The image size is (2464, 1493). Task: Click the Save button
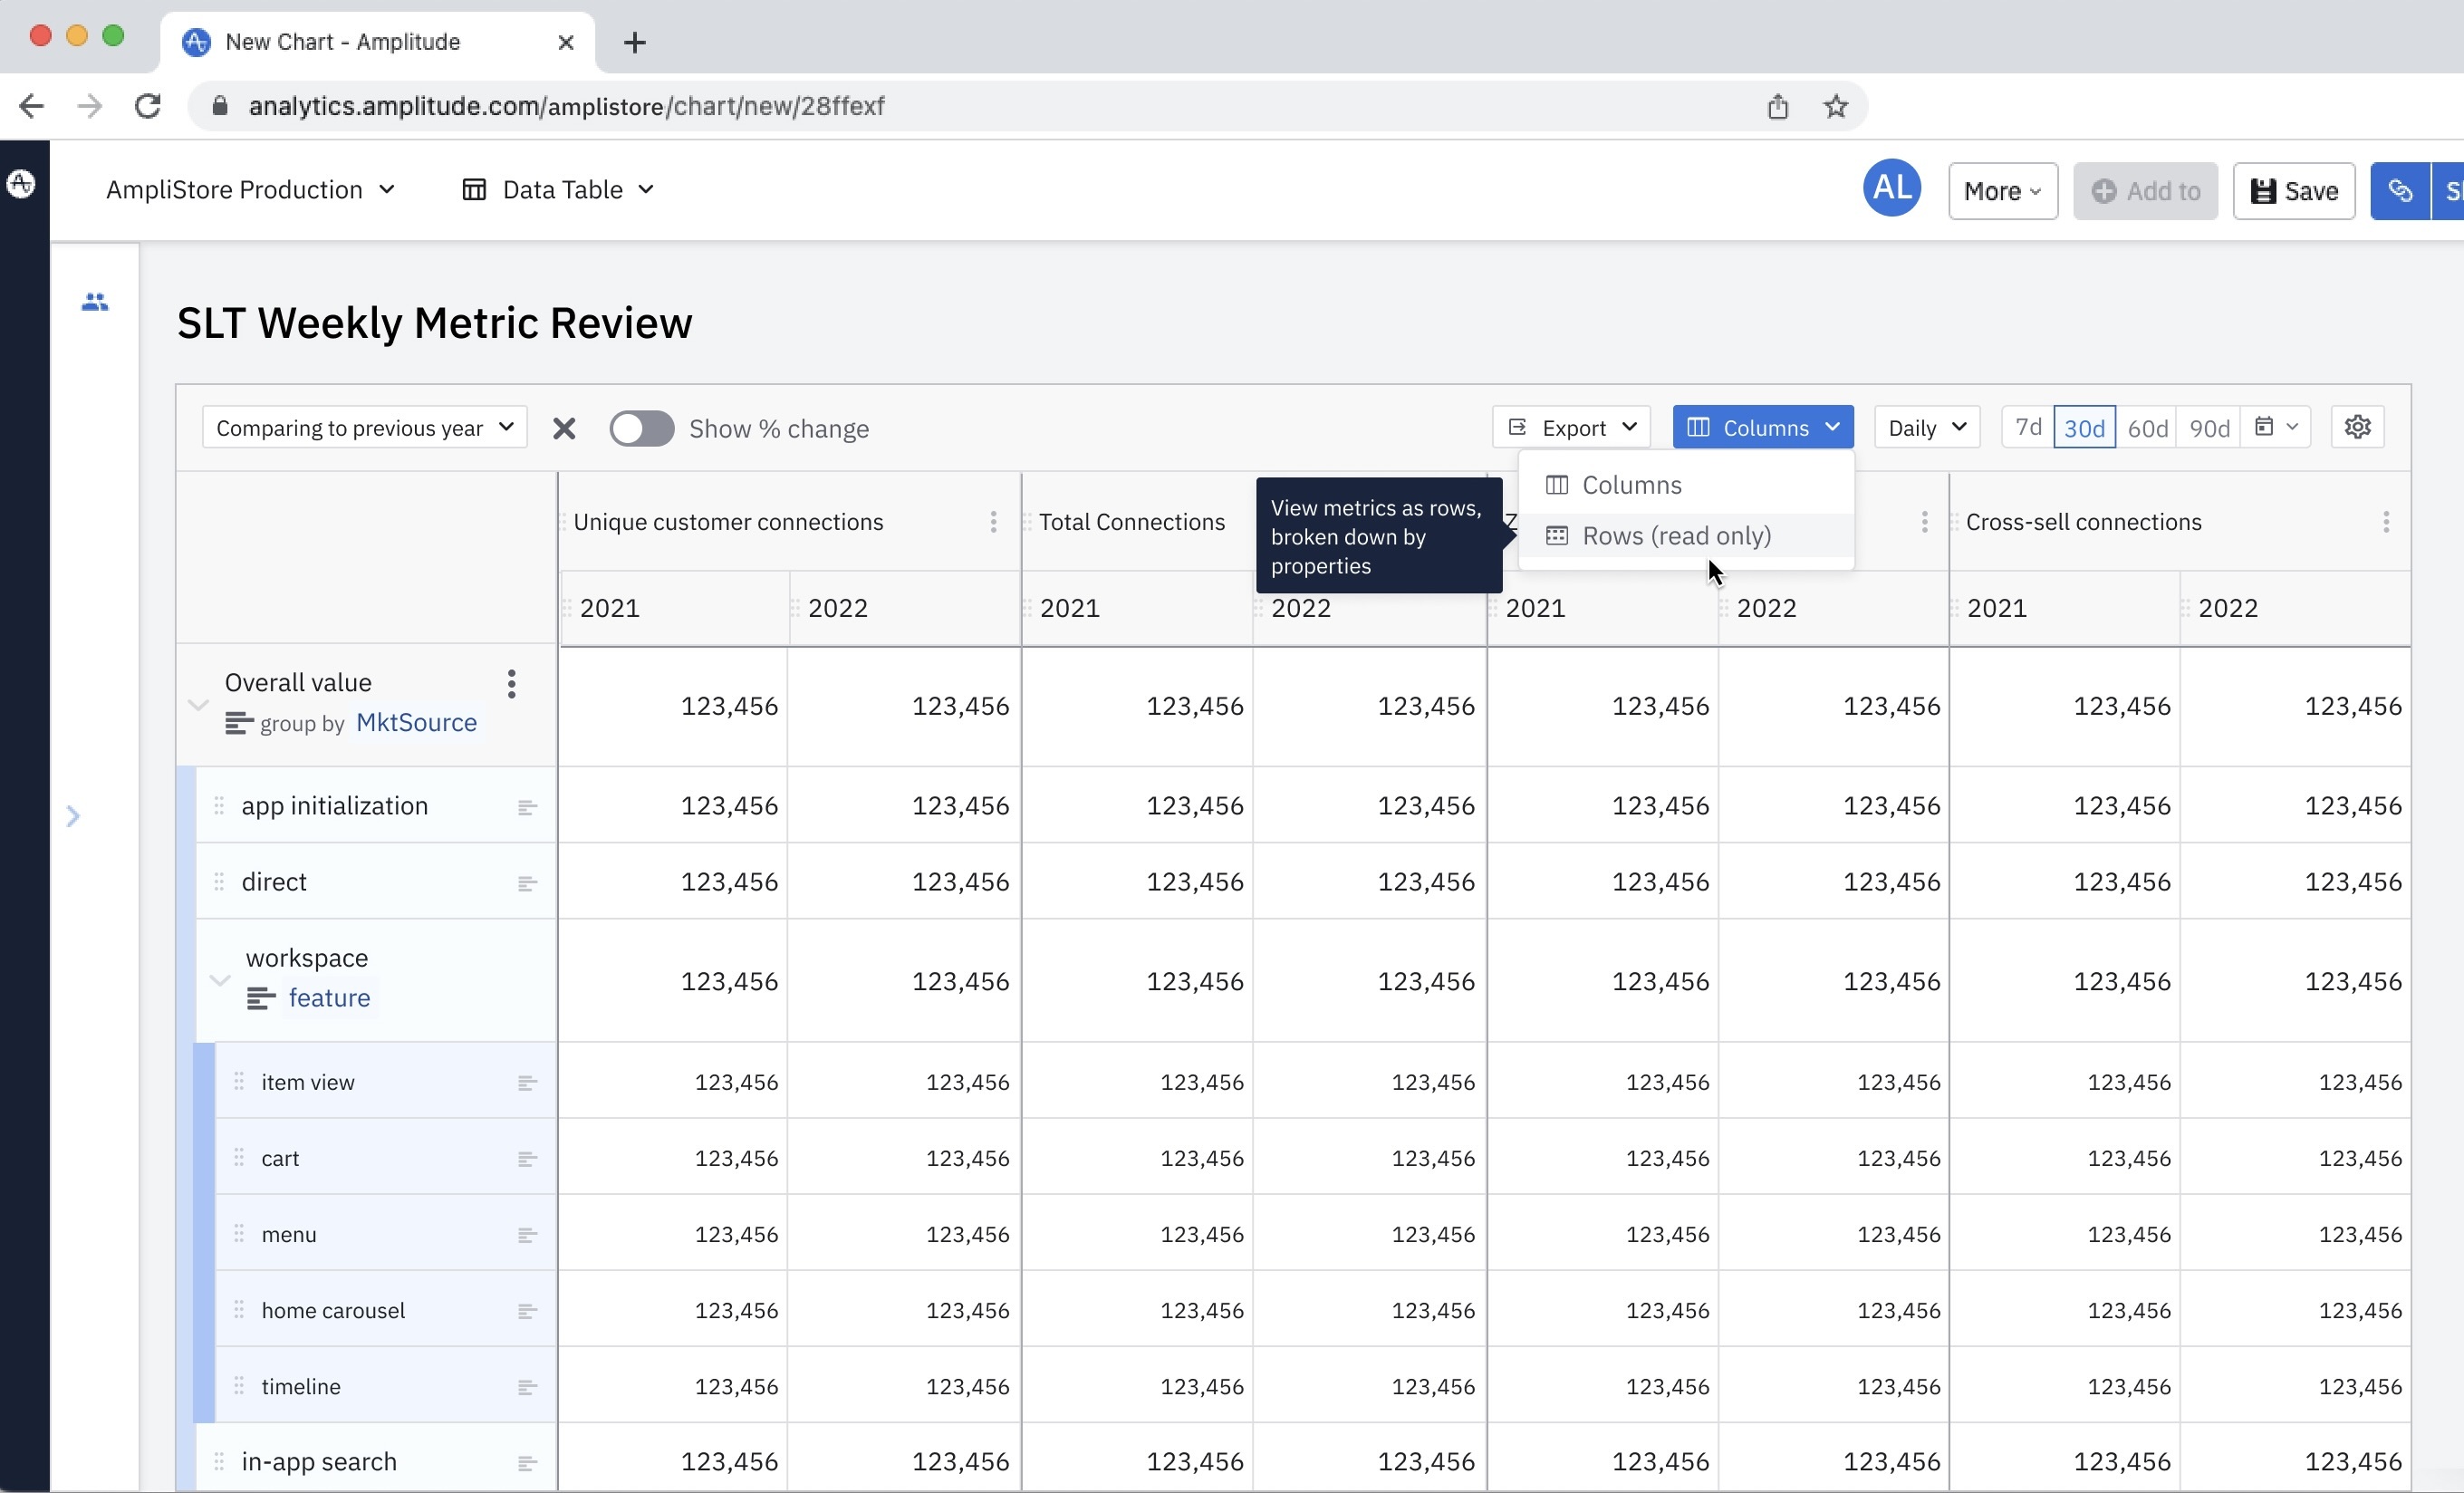coord(2294,191)
